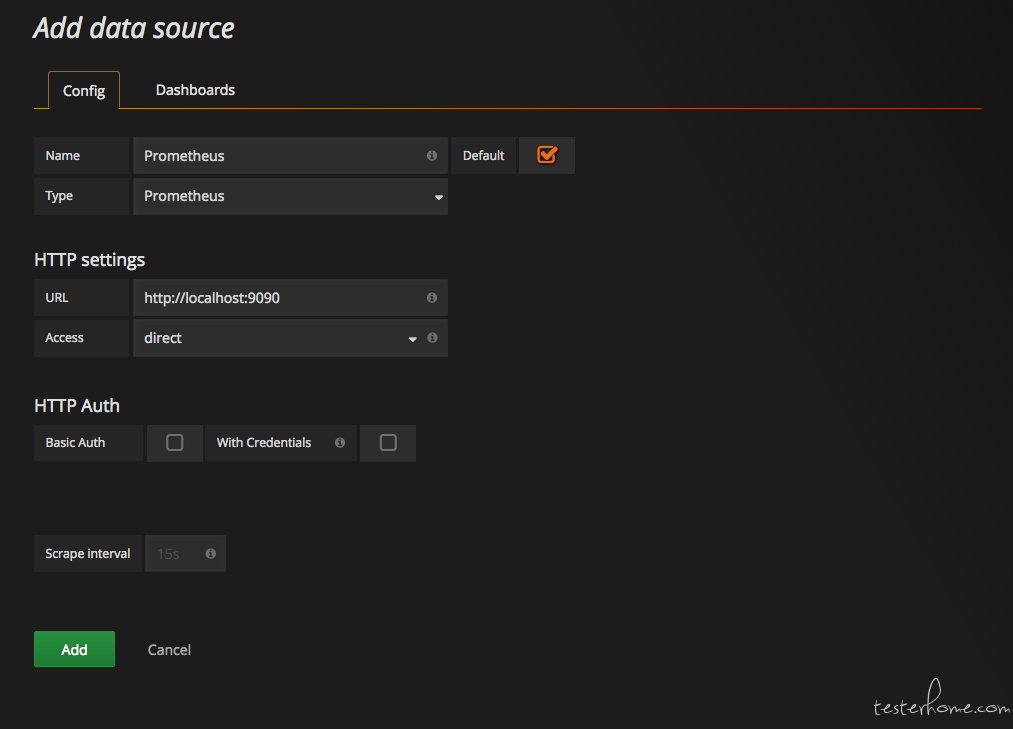Click the 'With Credentials' label
The height and width of the screenshot is (729, 1013).
(x=264, y=443)
